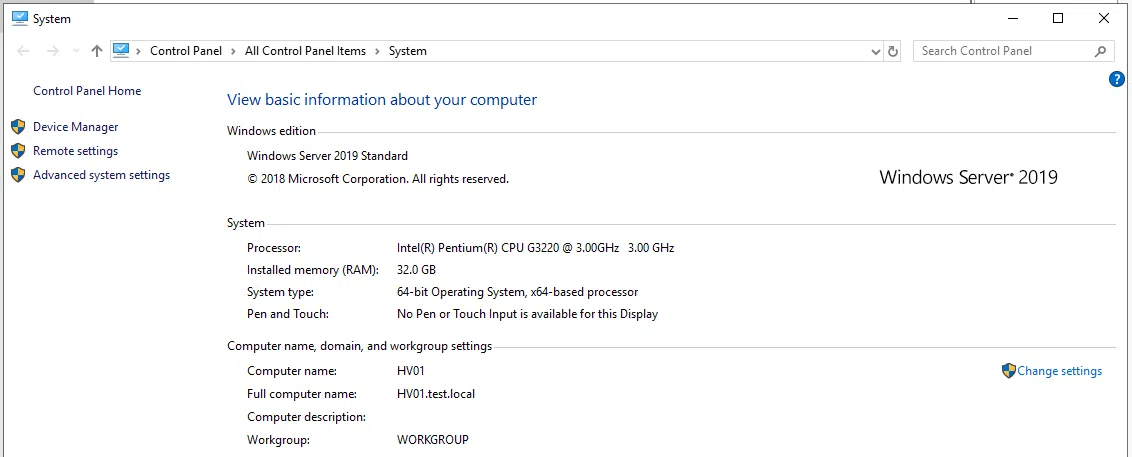The height and width of the screenshot is (457, 1132).
Task: Focus the Search Control Panel field
Action: [1000, 51]
